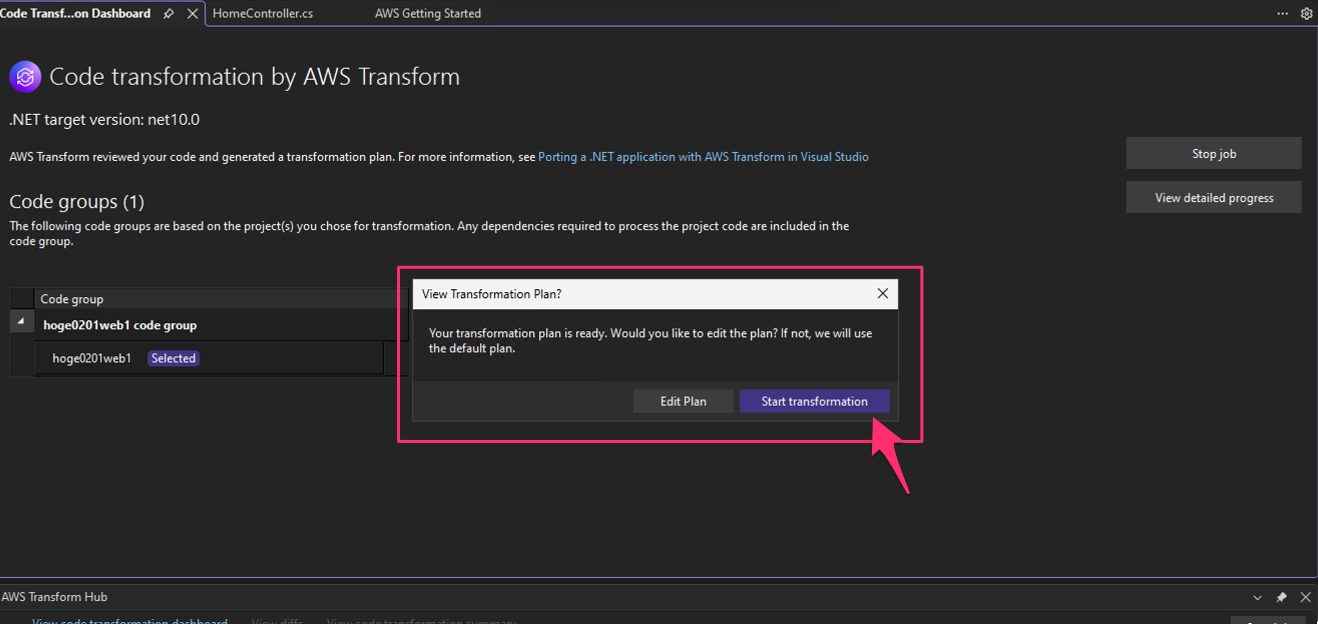Open settings via the gear icon
The width and height of the screenshot is (1318, 624).
[1306, 14]
